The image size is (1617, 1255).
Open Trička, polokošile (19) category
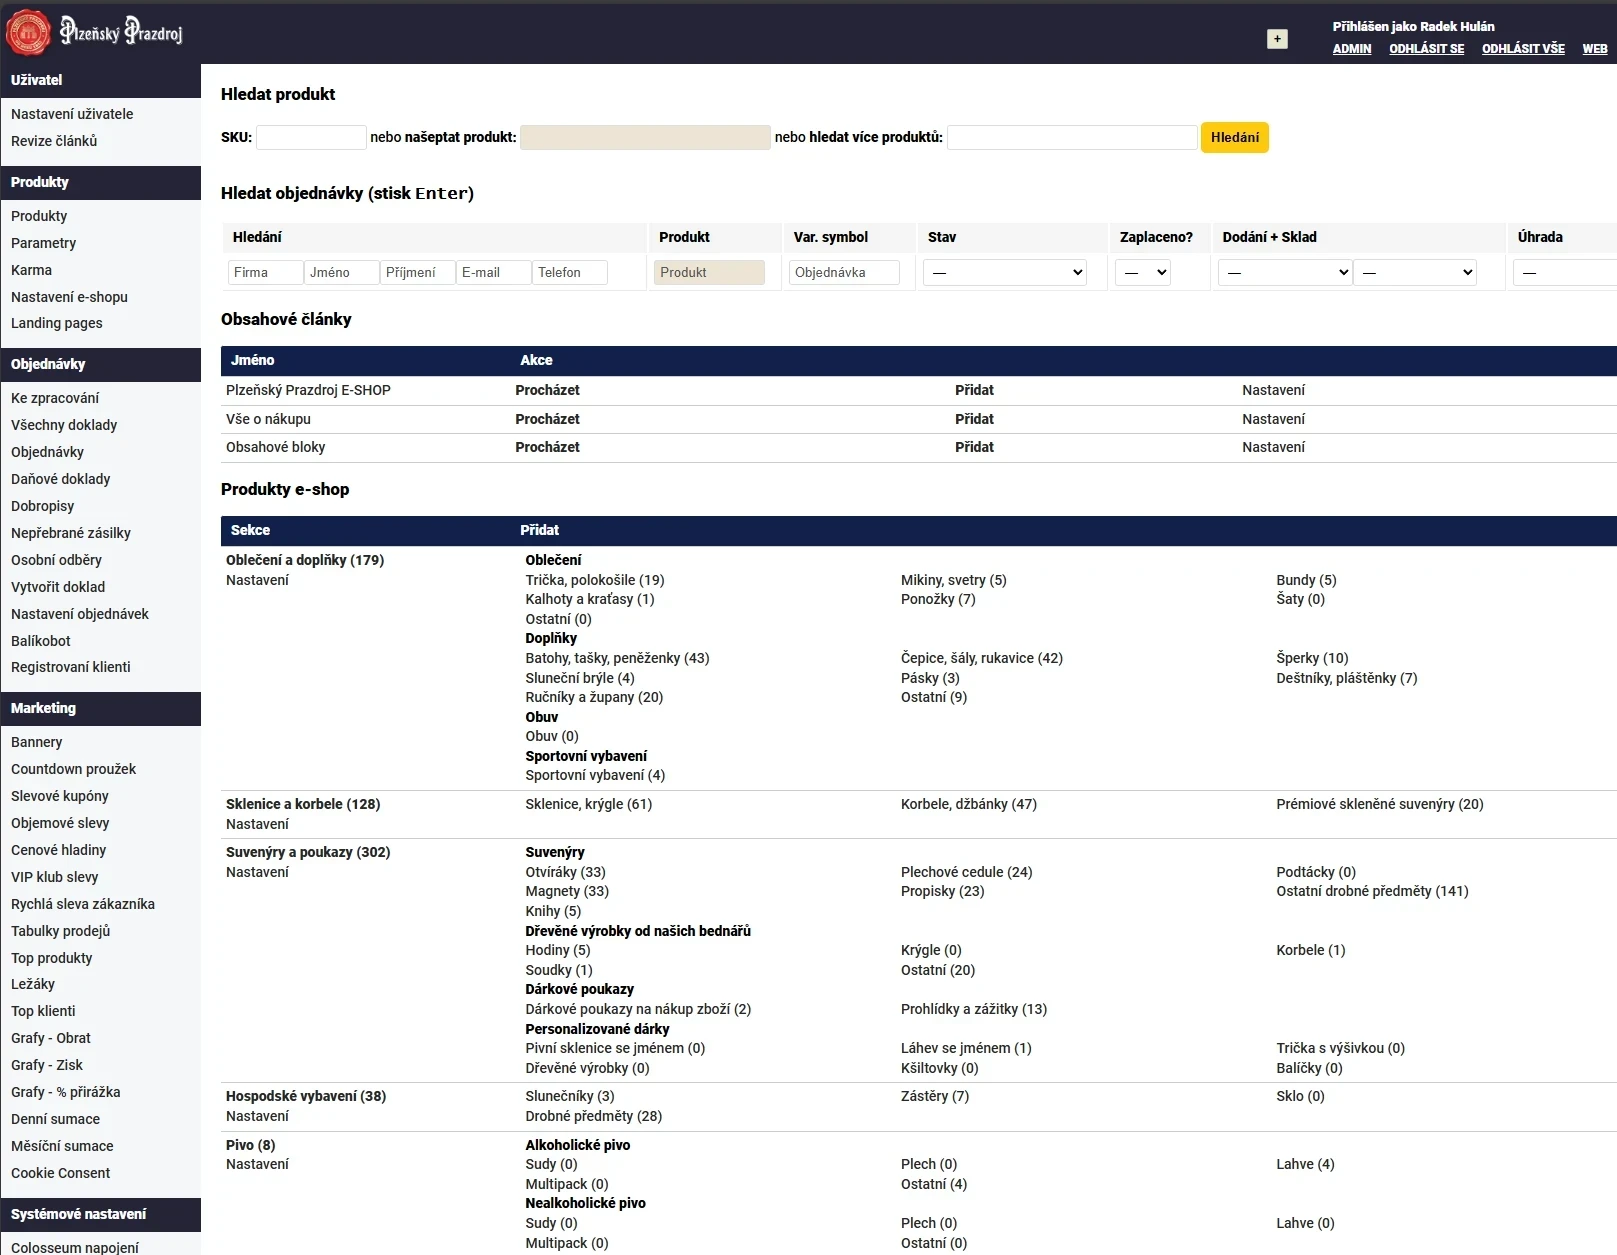coord(594,580)
